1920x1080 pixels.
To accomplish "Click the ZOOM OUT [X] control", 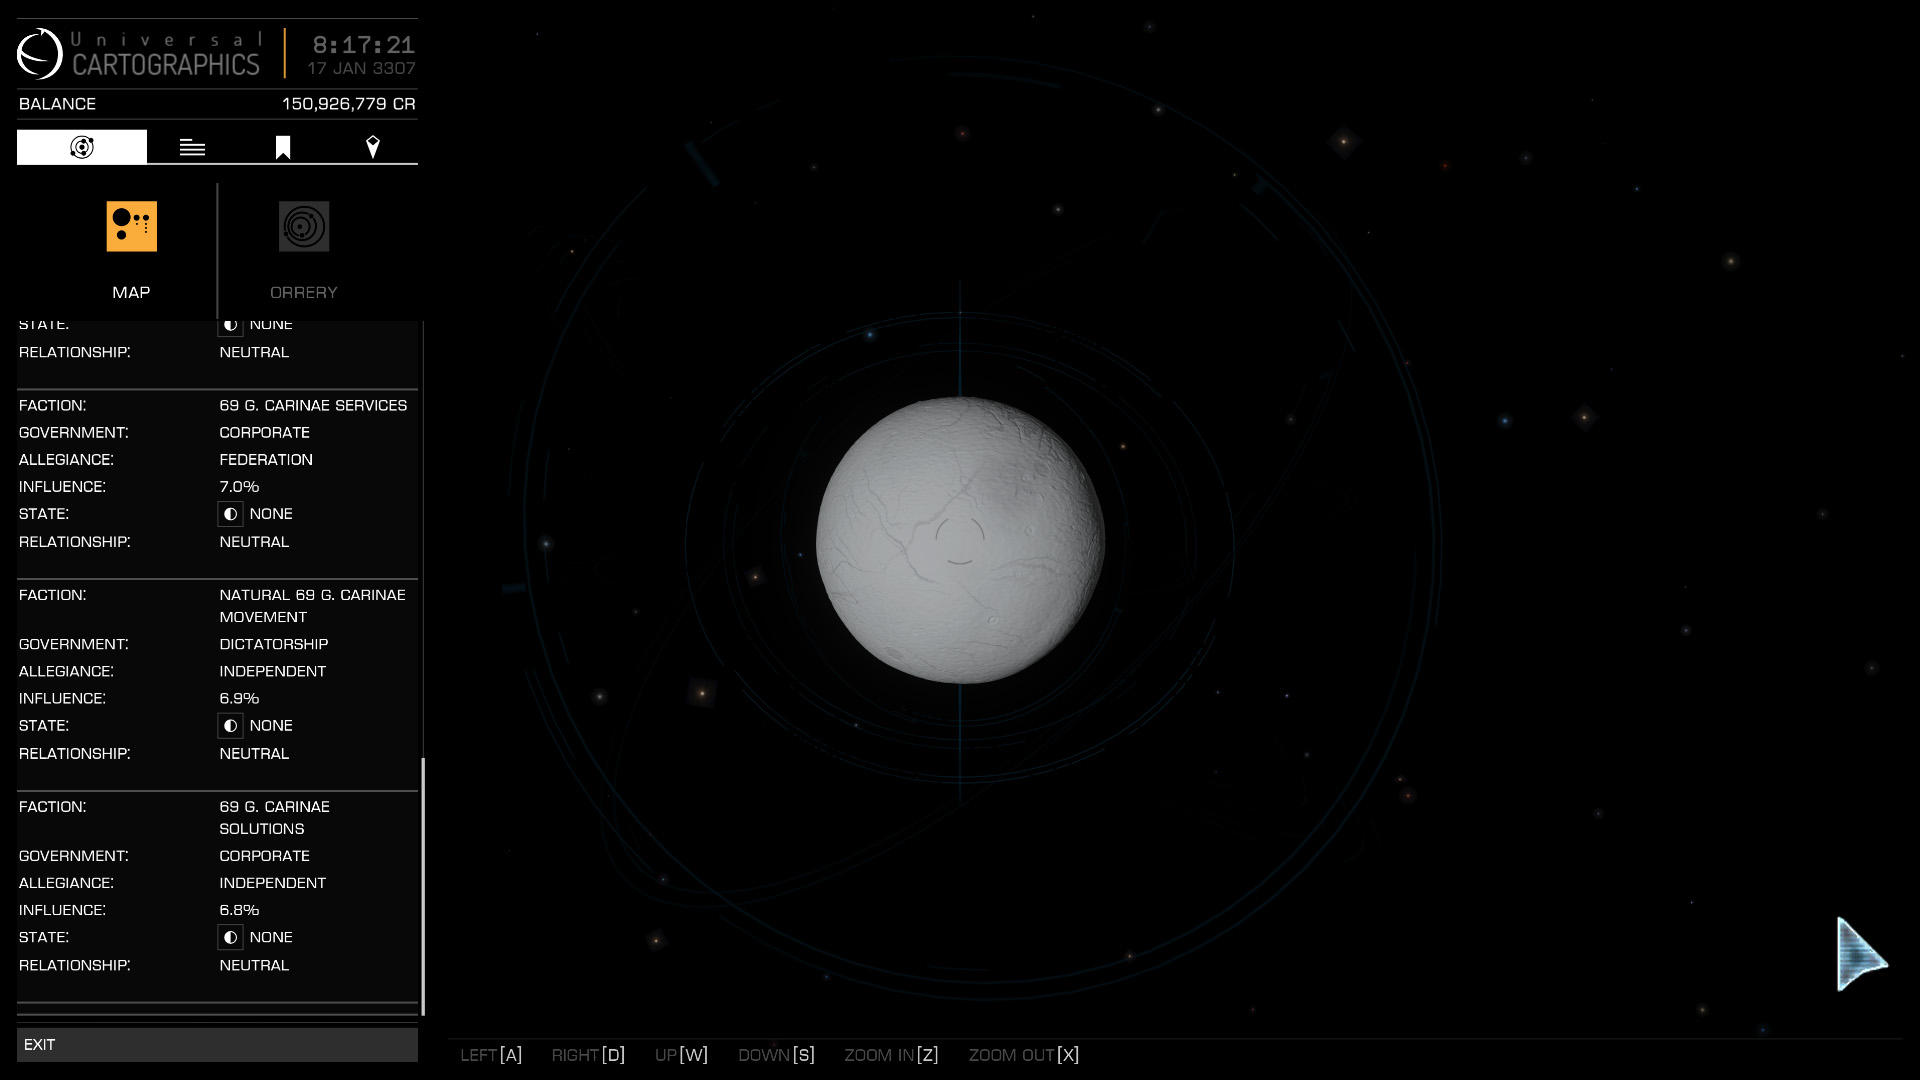I will [x=1024, y=1055].
